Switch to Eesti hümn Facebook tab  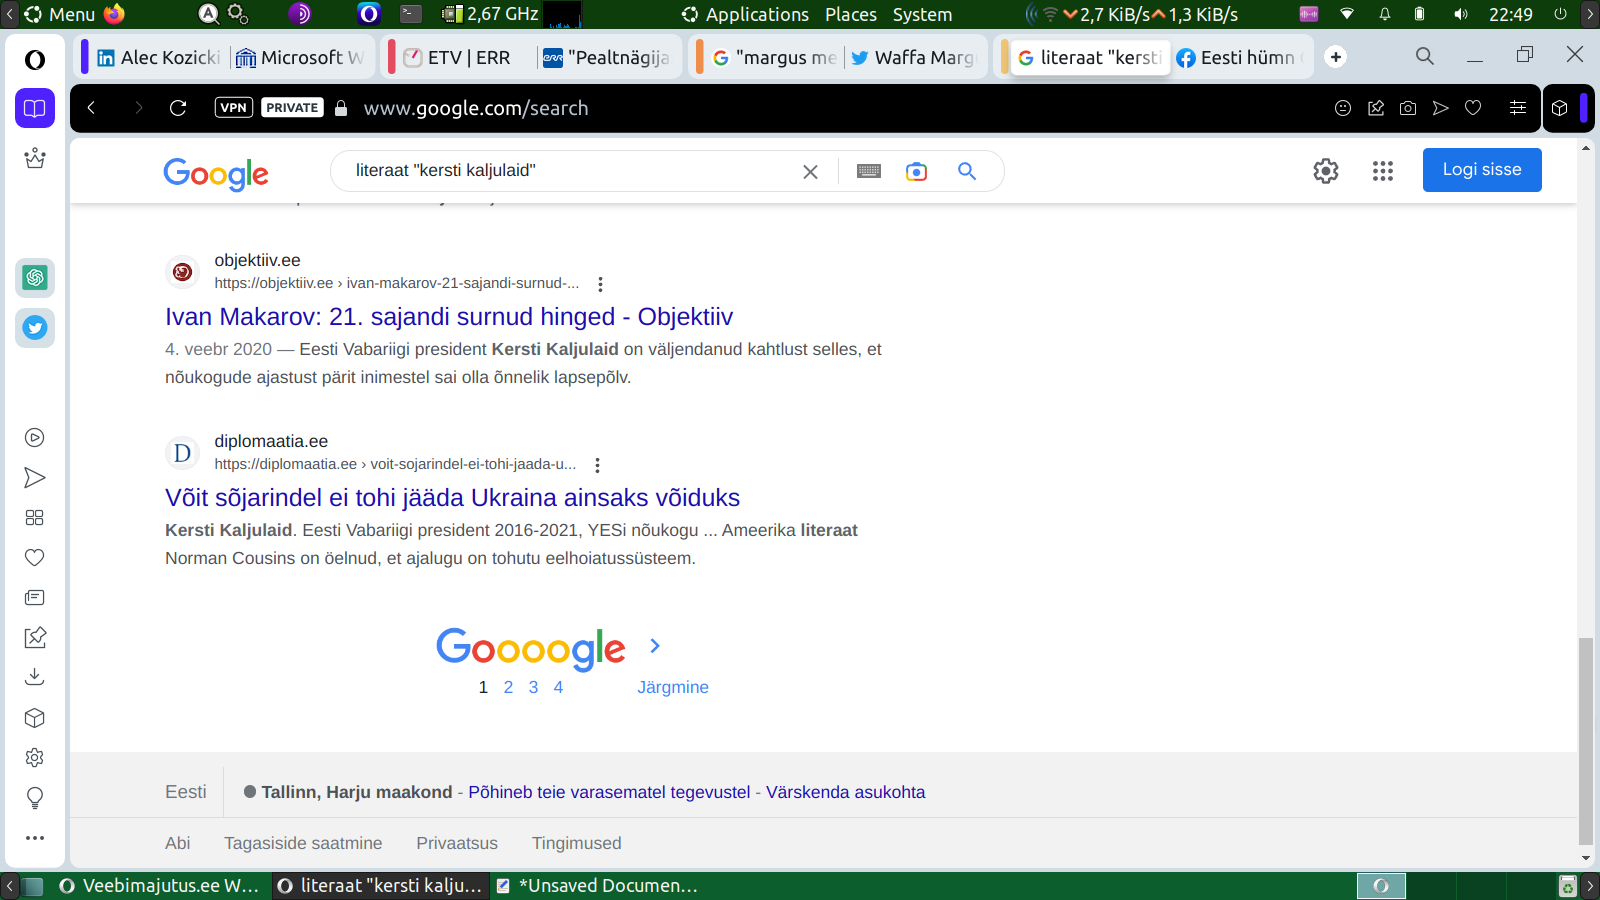pos(1238,58)
